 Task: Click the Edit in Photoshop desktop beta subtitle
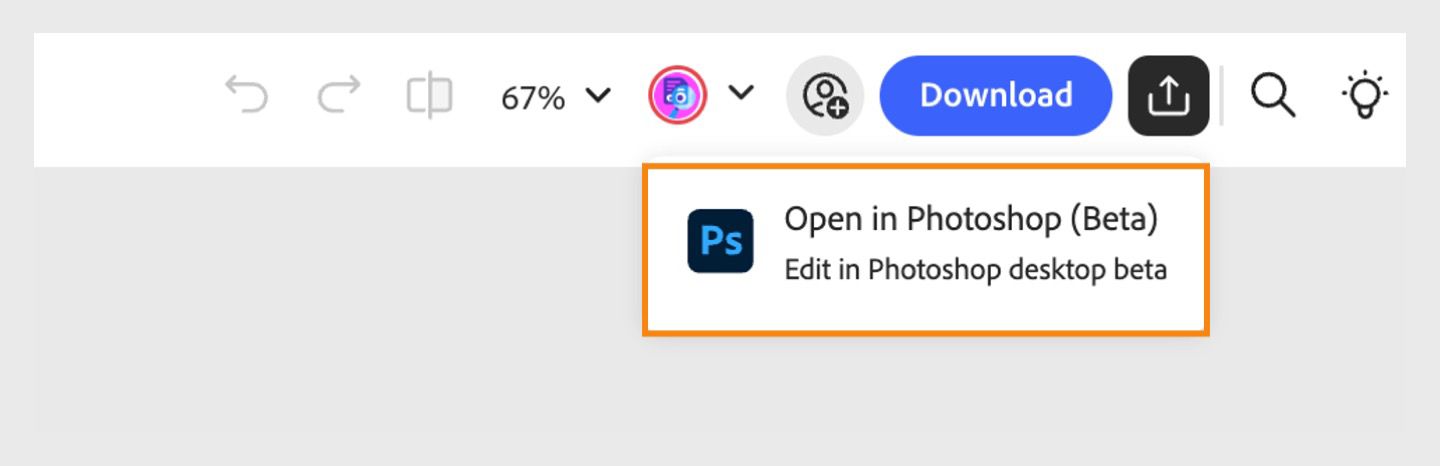coord(975,270)
